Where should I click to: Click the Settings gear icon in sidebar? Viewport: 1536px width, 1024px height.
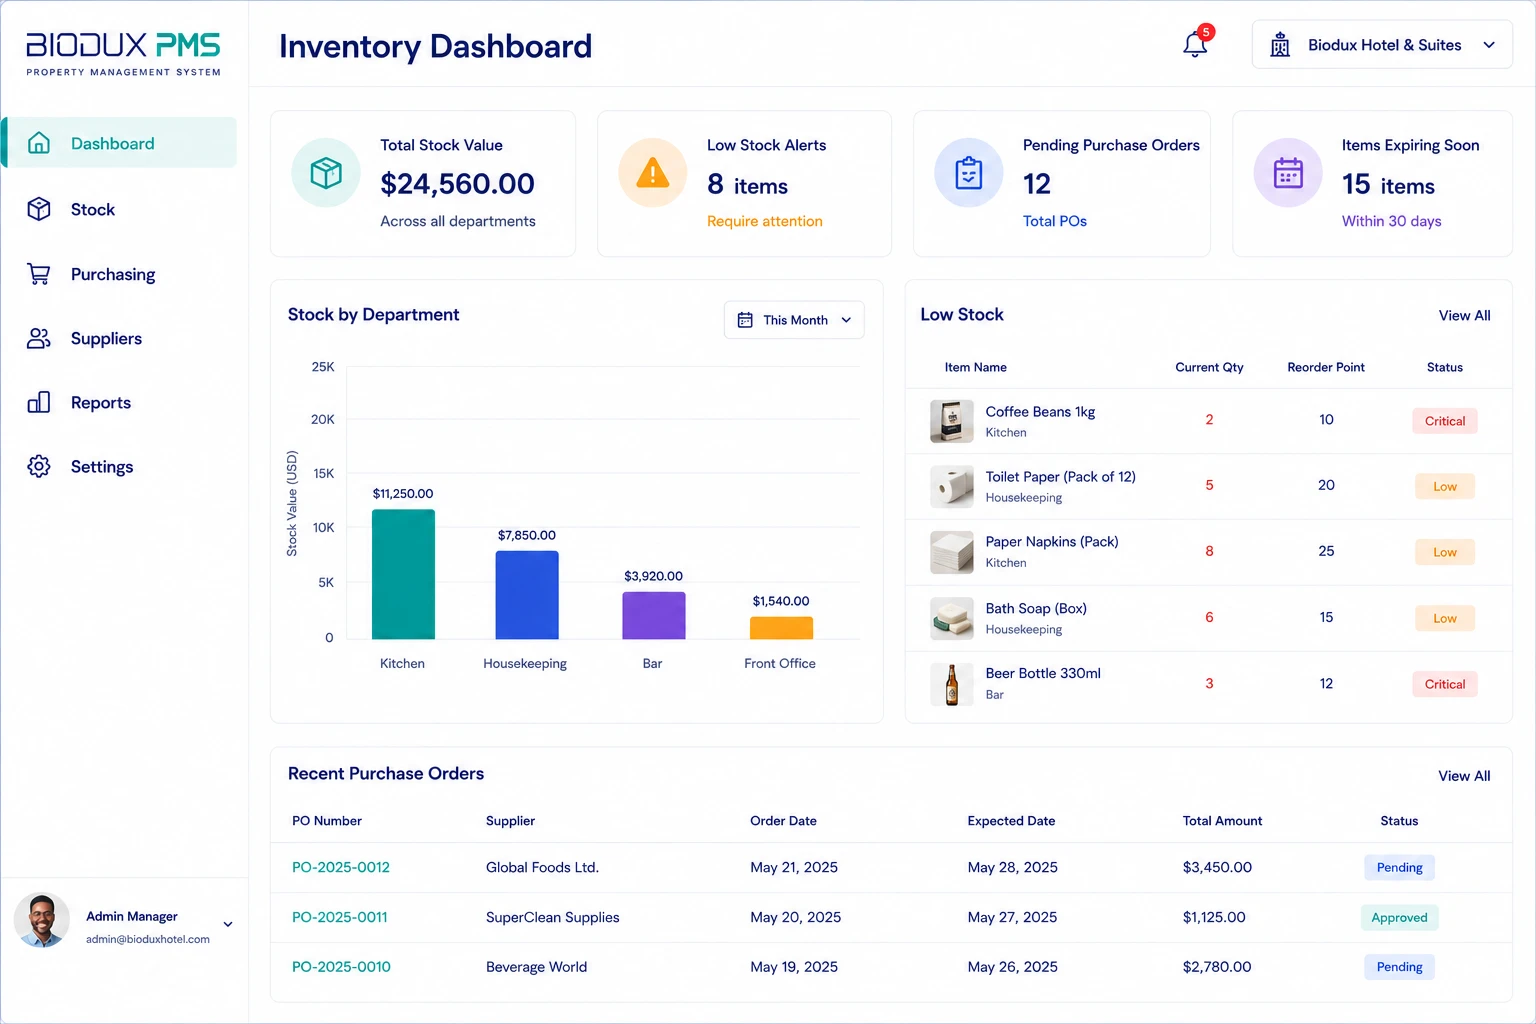click(39, 467)
